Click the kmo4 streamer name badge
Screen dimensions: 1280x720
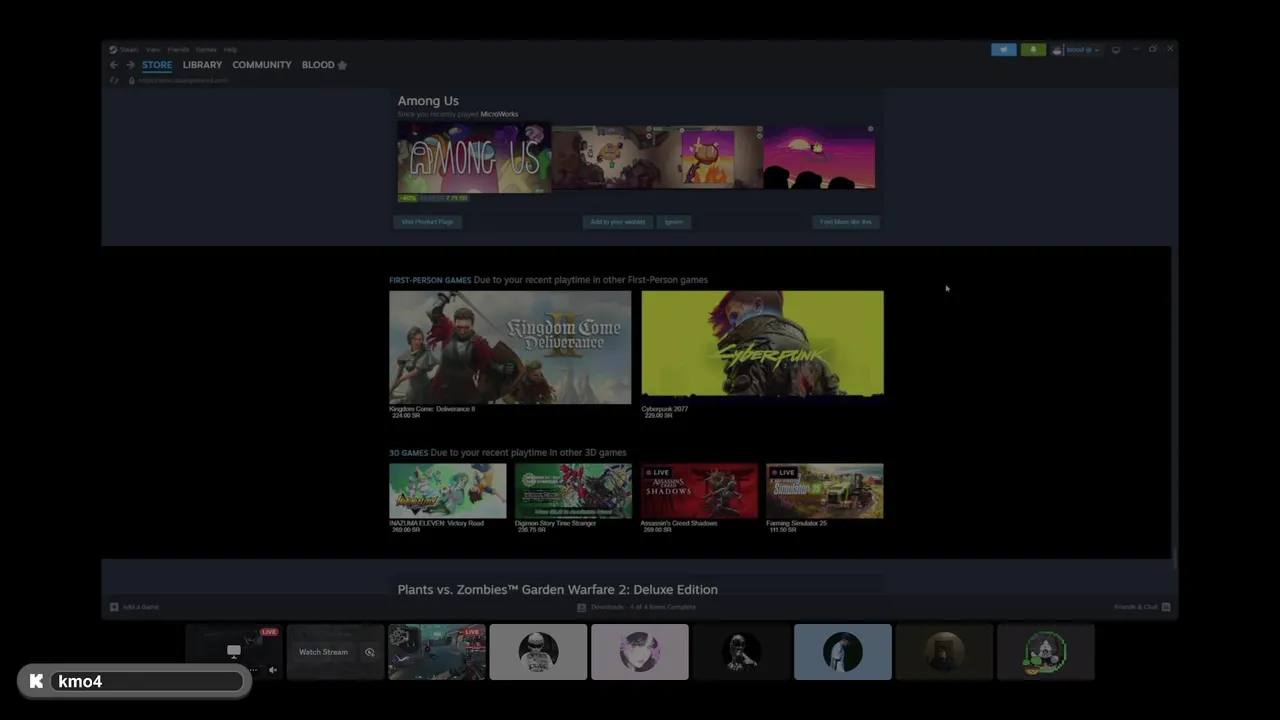[x=134, y=682]
